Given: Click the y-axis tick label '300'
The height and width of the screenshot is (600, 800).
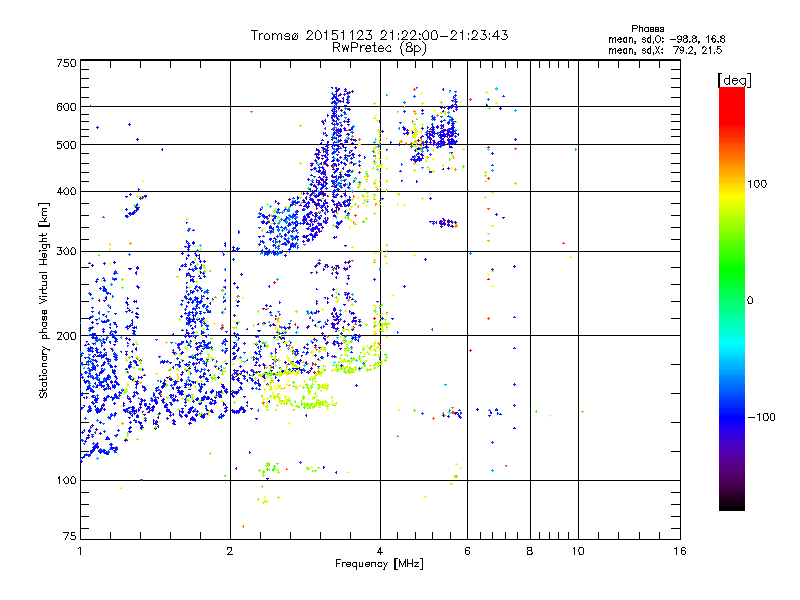Looking at the screenshot, I should point(66,252).
